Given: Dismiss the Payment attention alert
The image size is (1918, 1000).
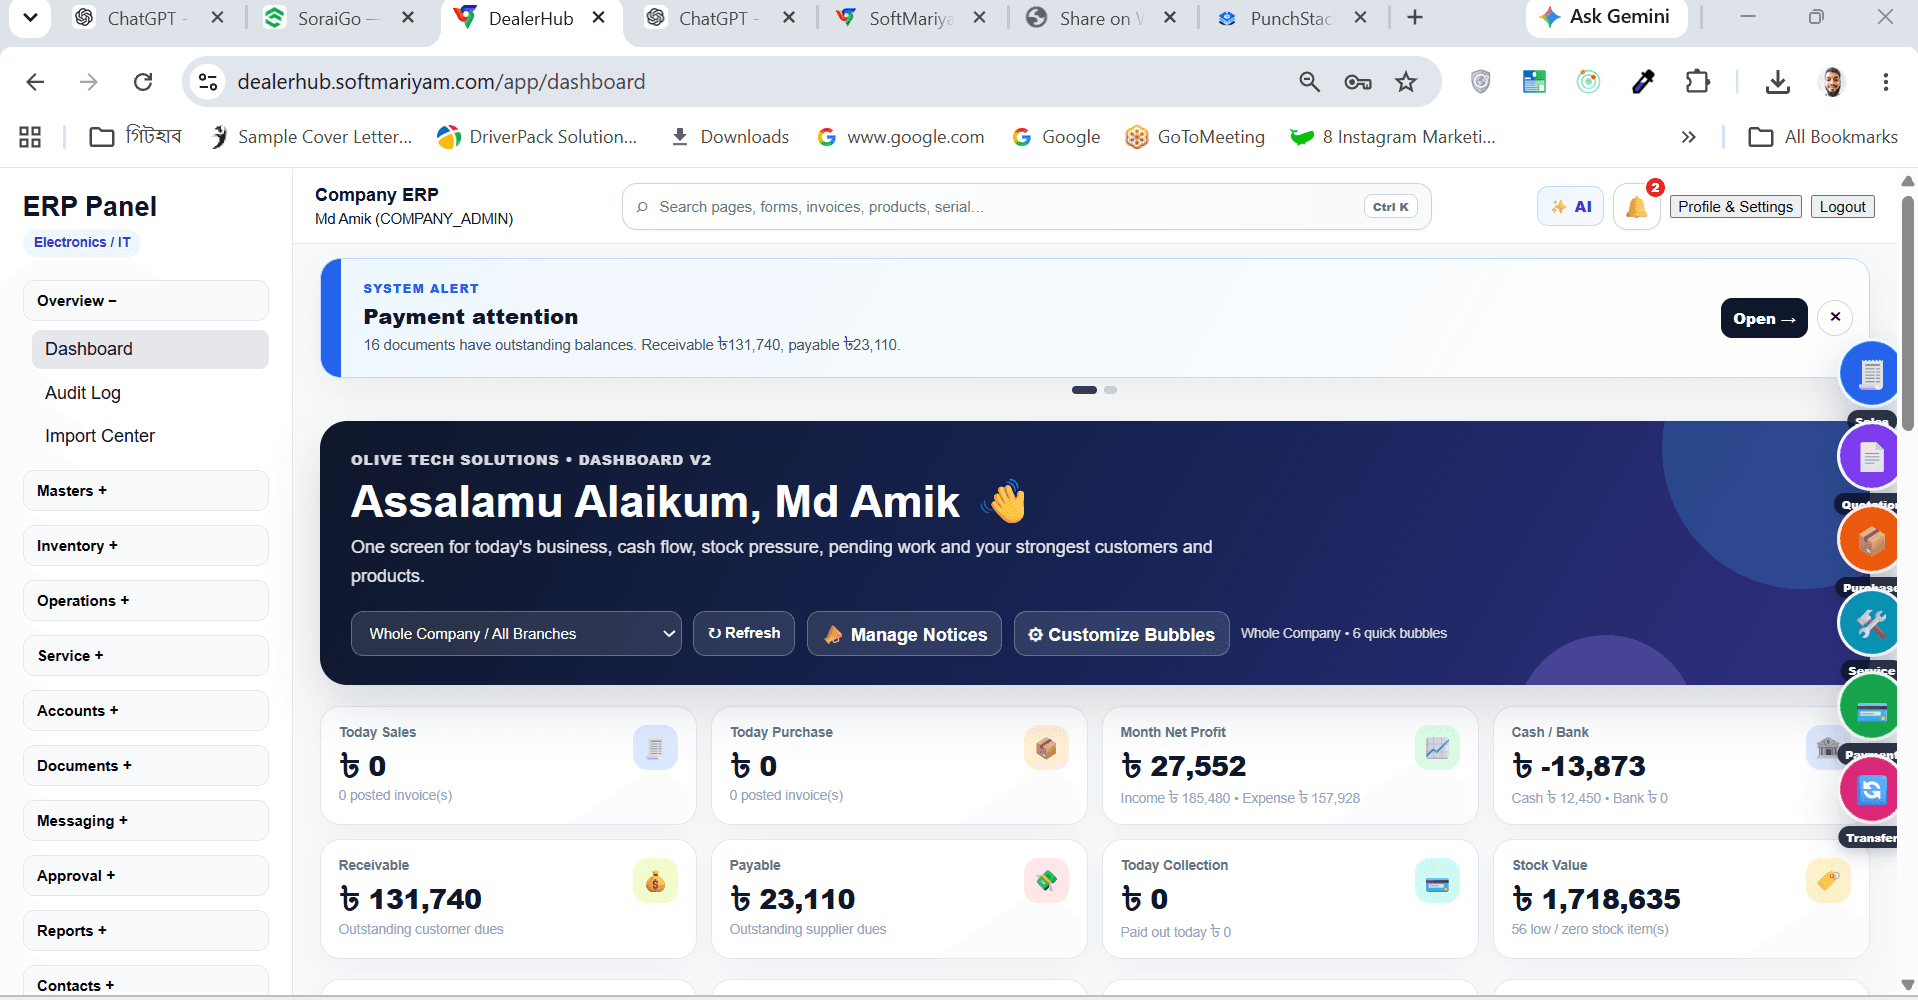Looking at the screenshot, I should click(1835, 317).
